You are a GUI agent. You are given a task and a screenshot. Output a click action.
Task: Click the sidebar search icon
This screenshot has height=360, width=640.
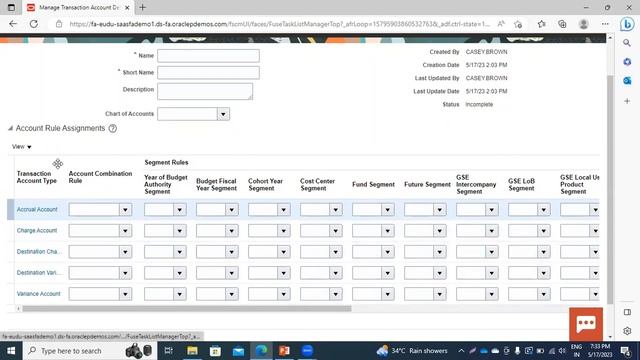(627, 43)
